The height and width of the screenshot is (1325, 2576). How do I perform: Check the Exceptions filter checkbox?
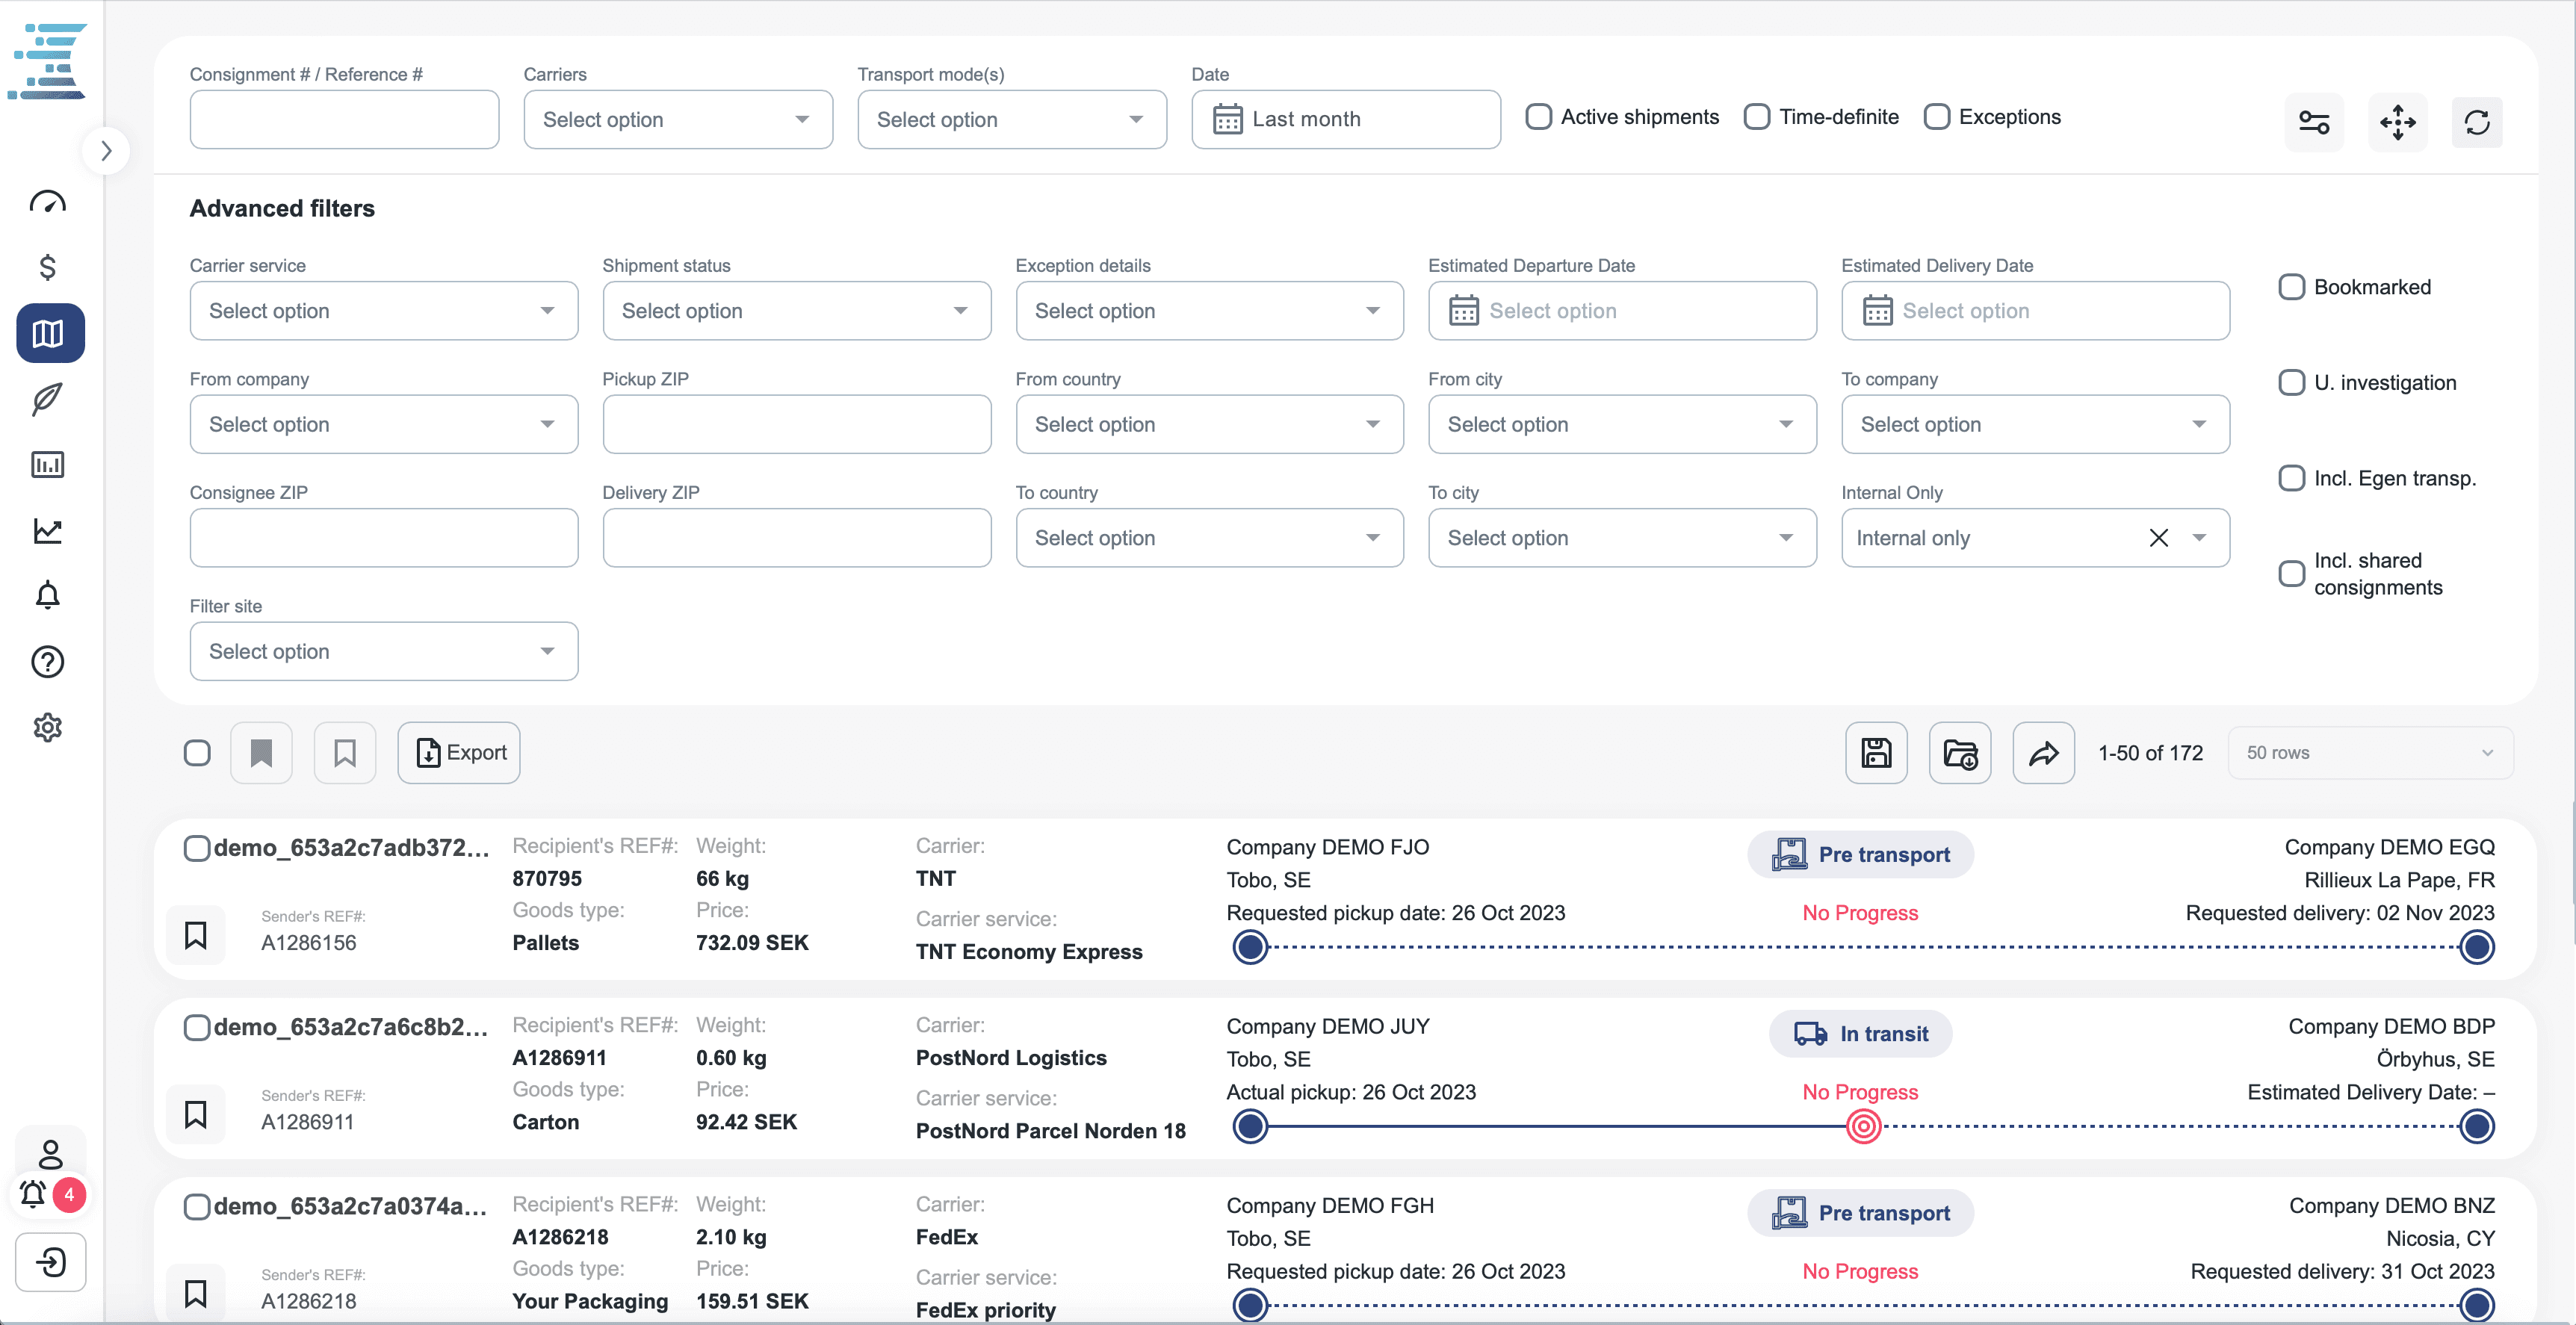(x=1937, y=117)
